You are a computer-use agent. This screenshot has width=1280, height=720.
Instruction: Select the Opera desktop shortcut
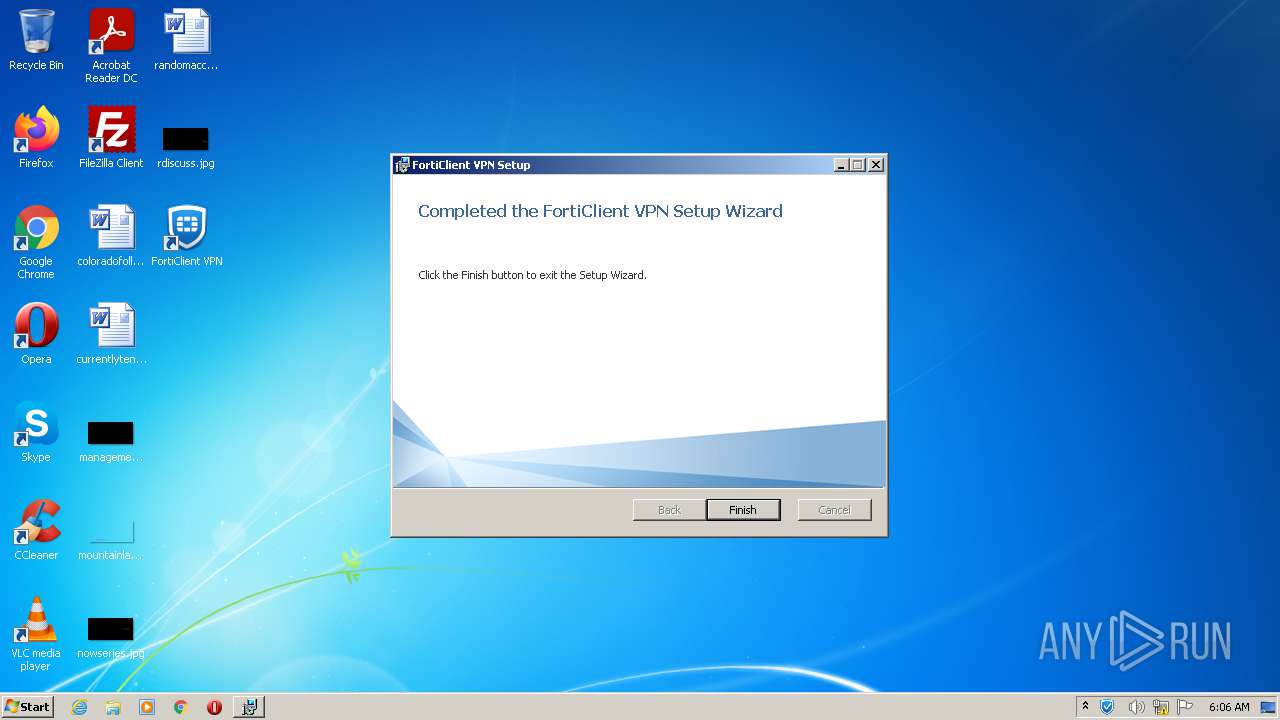coord(36,334)
